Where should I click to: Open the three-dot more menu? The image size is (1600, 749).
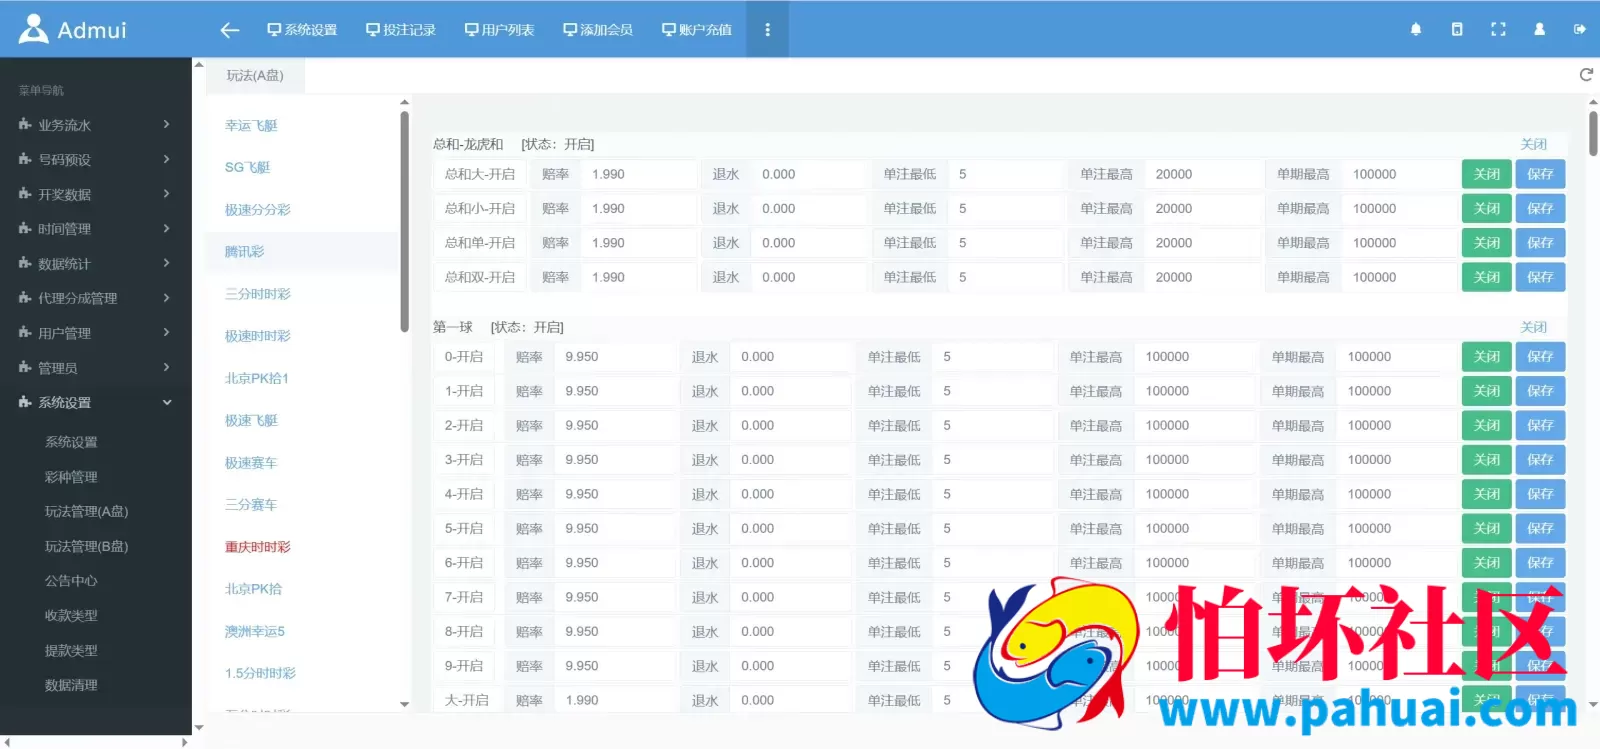pyautogui.click(x=767, y=30)
